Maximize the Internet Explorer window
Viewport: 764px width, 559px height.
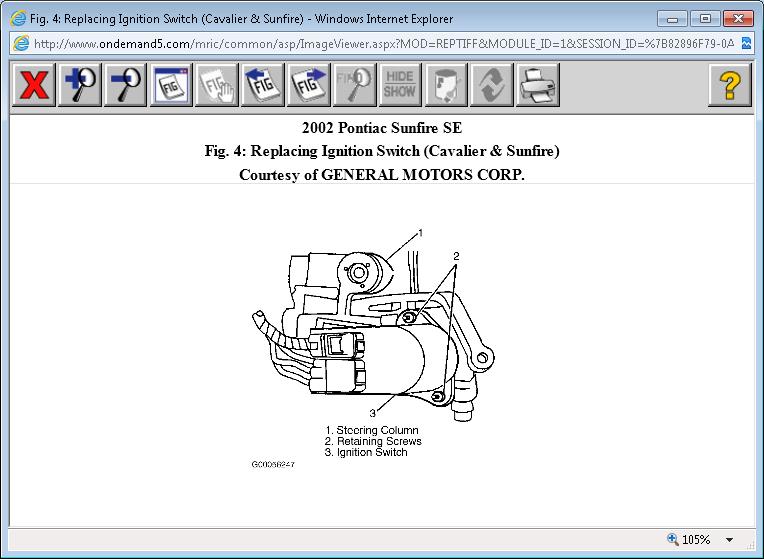coord(705,18)
